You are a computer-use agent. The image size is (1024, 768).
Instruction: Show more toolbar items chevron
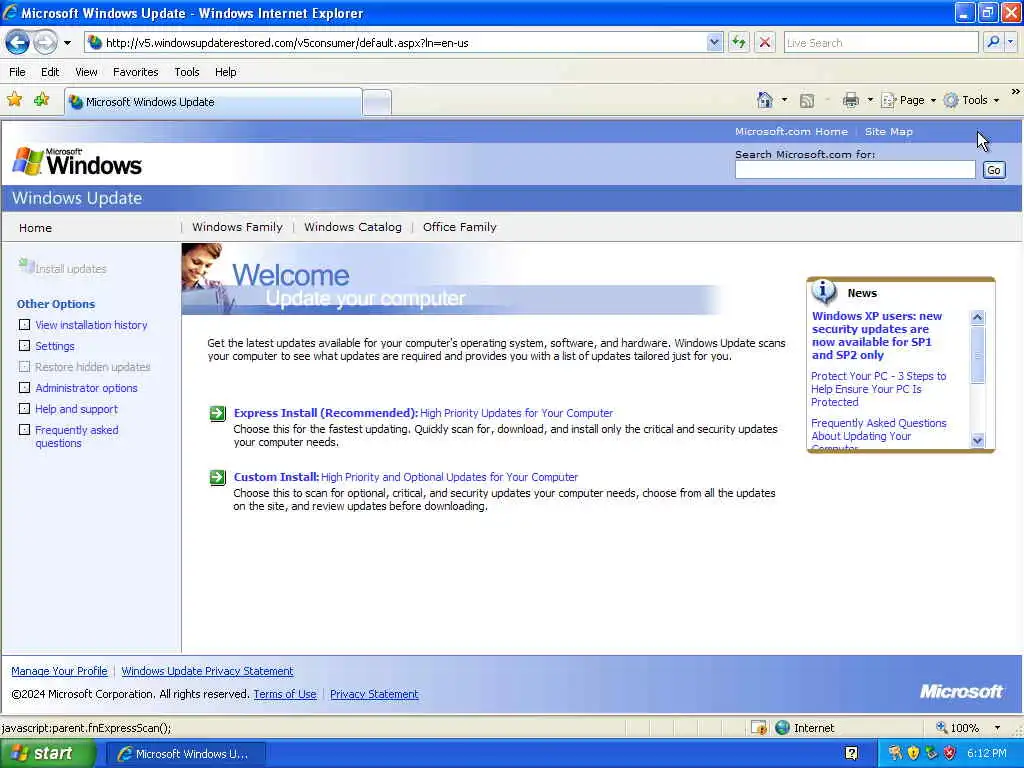pos(1015,92)
